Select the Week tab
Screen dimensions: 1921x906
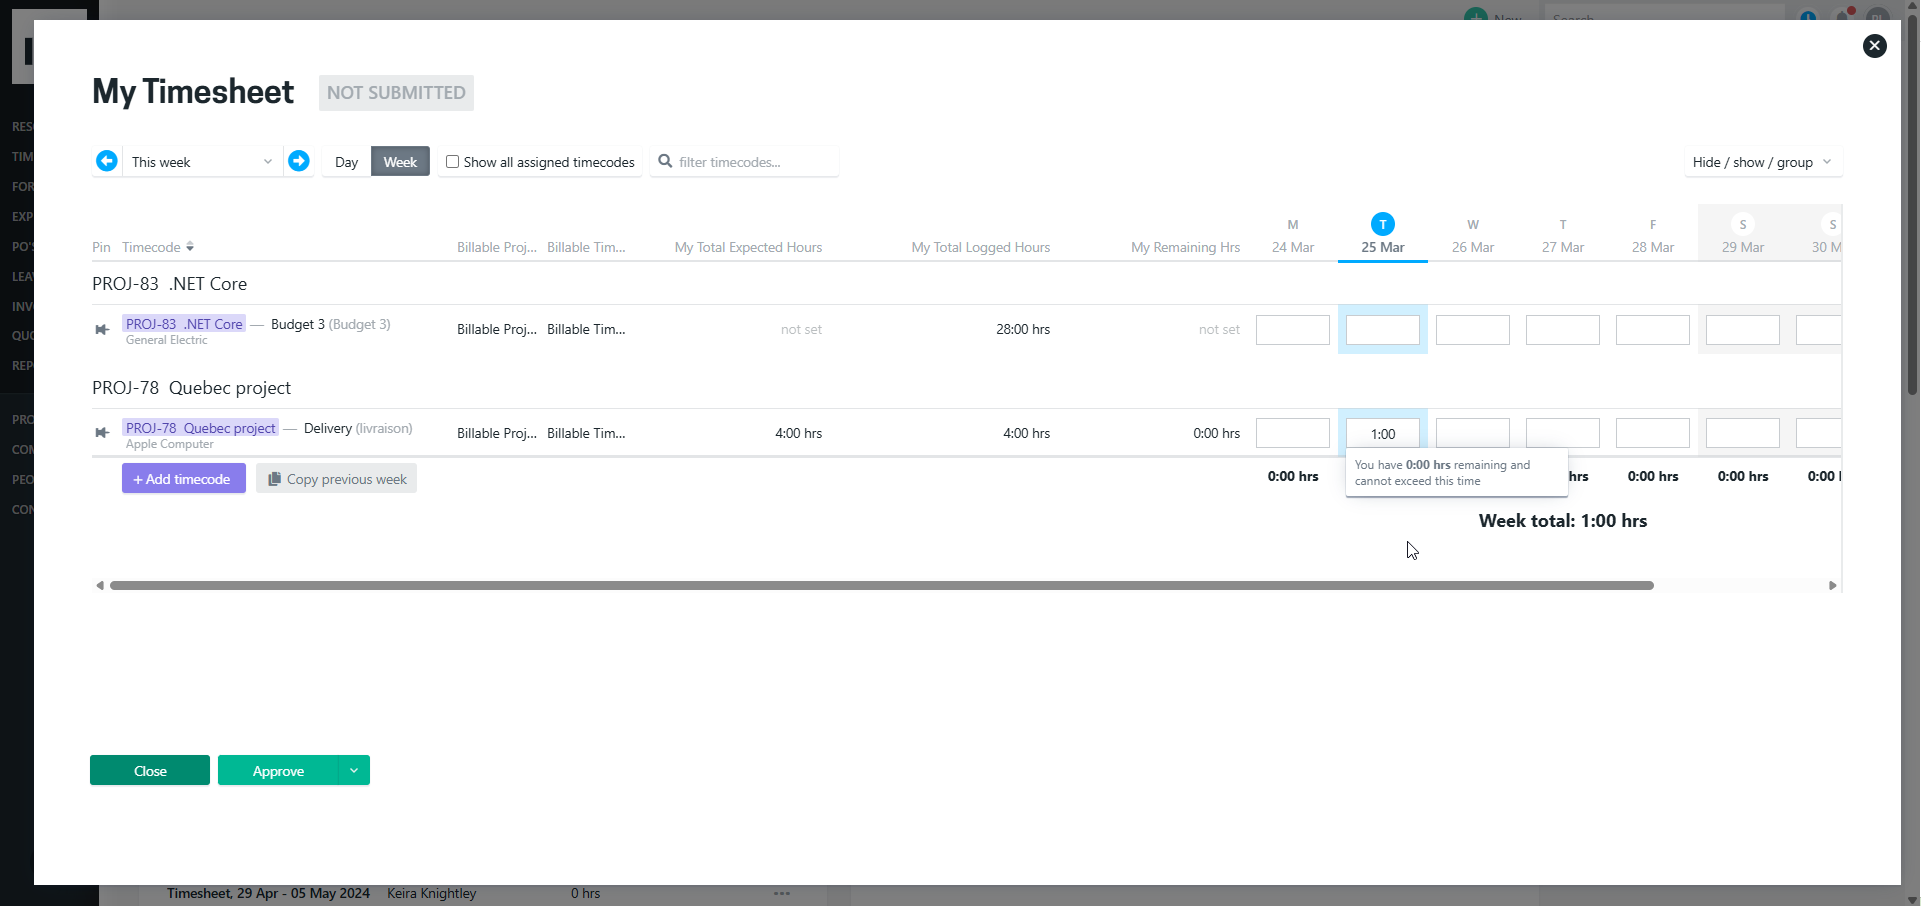(x=399, y=161)
